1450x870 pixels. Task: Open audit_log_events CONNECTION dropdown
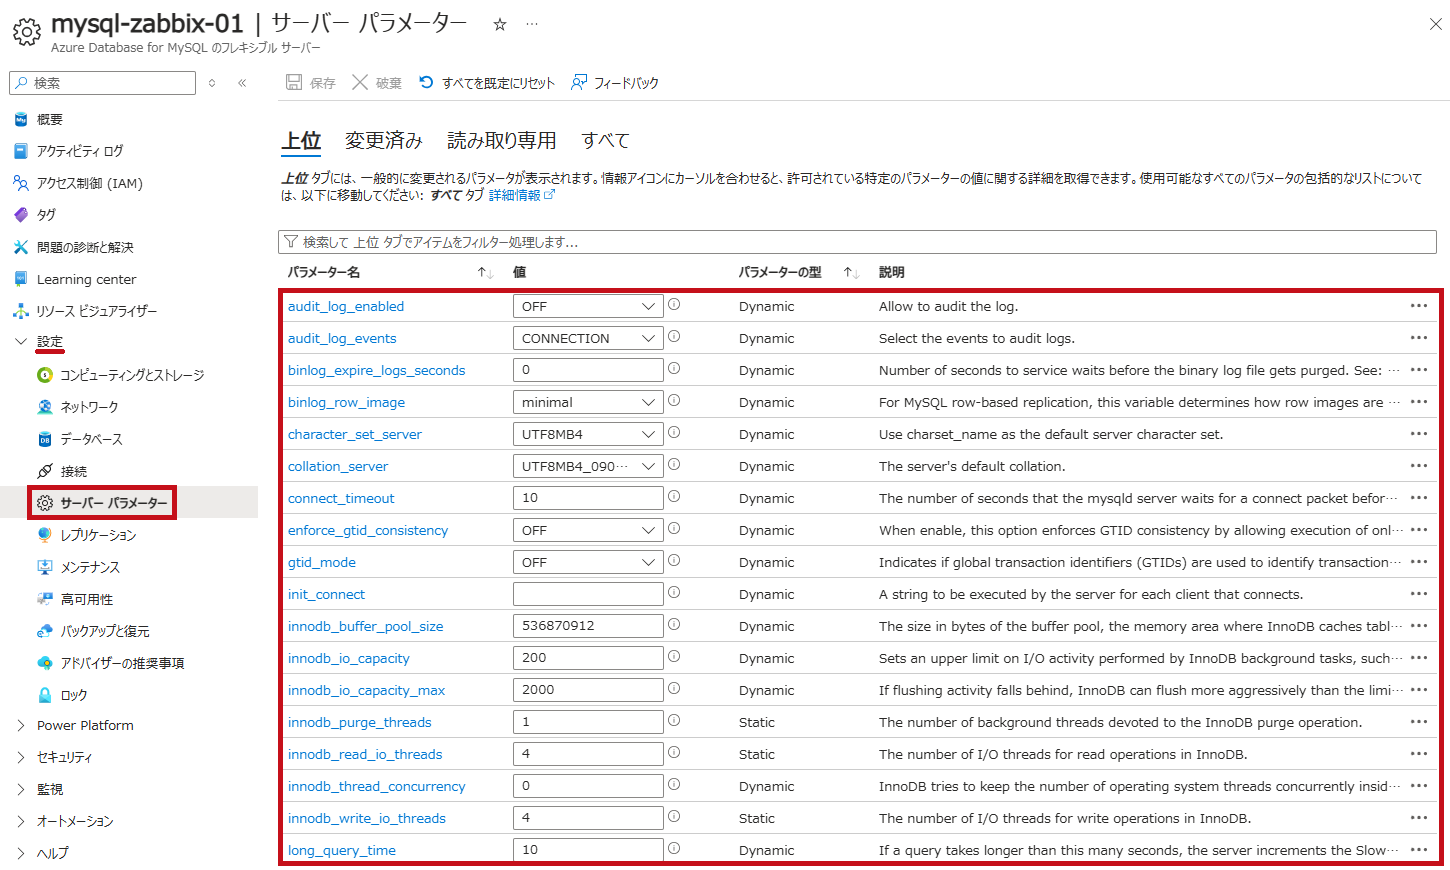click(x=588, y=338)
